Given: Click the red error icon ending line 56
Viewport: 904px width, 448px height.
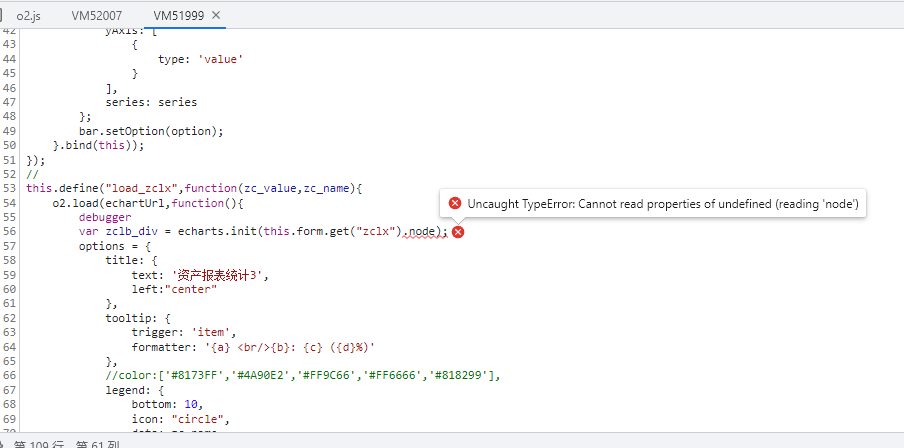Looking at the screenshot, I should point(458,232).
